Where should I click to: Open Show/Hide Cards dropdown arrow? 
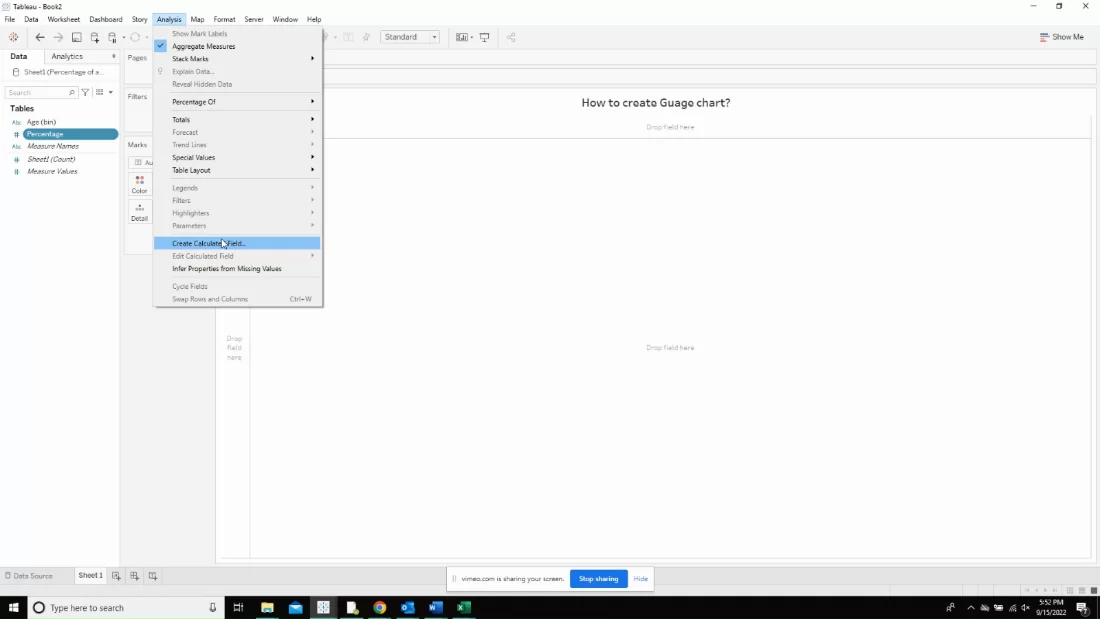click(472, 37)
